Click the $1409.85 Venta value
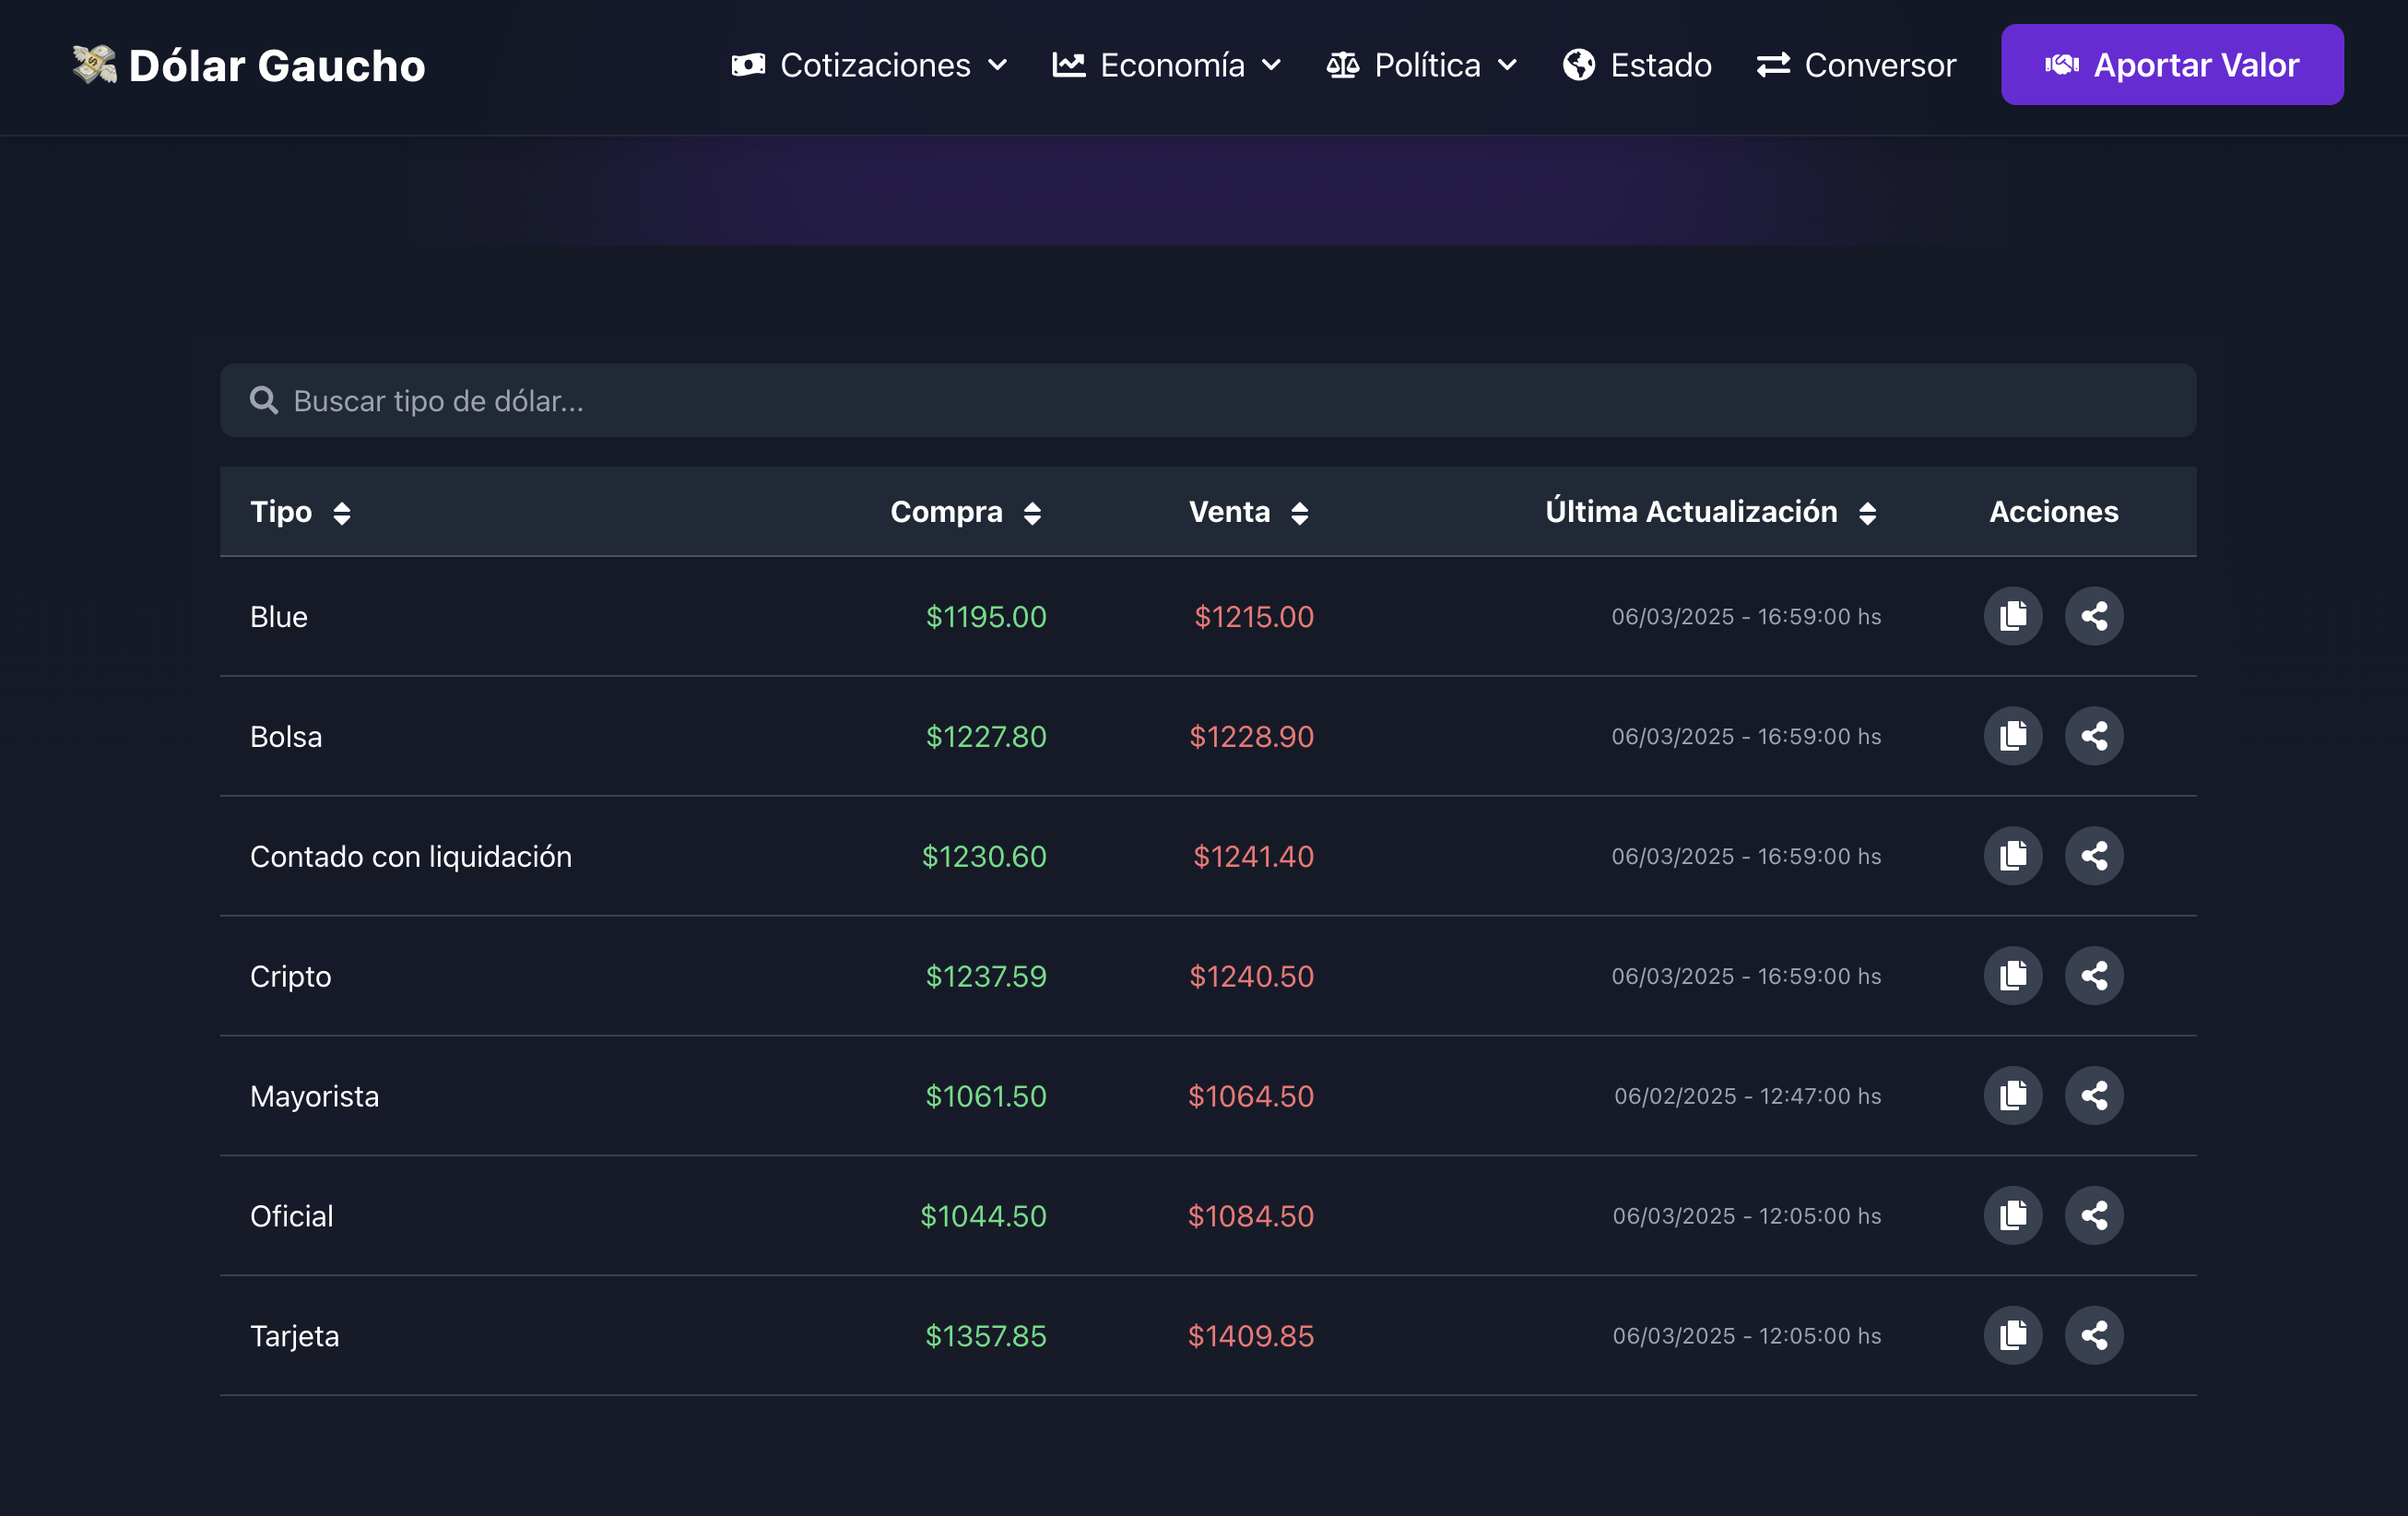2408x1516 pixels. pyautogui.click(x=1251, y=1337)
